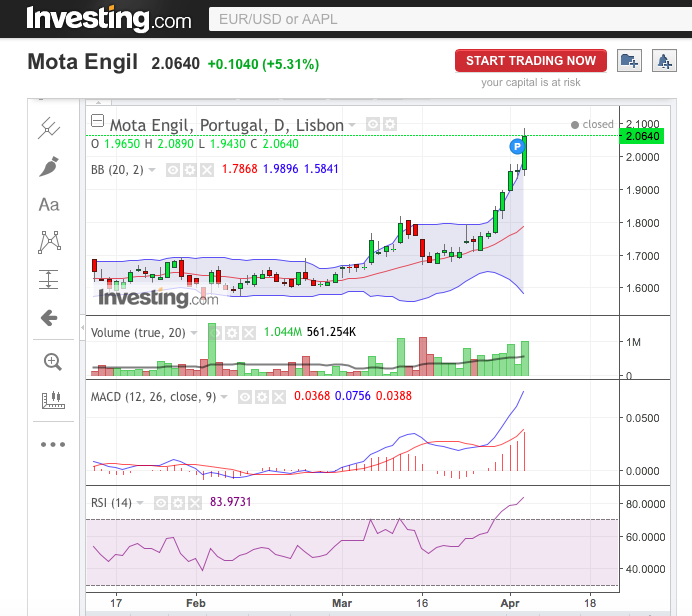Select the long position prediction tool
Viewport: 692px width, 616px height.
point(49,279)
